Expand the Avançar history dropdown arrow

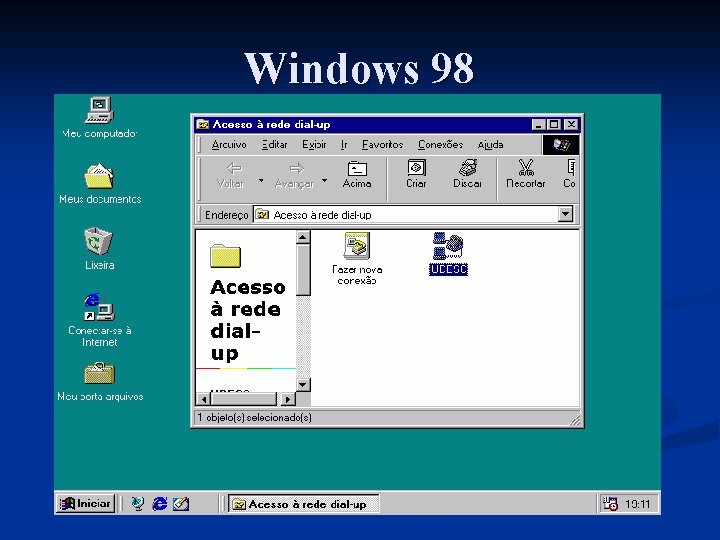click(325, 180)
